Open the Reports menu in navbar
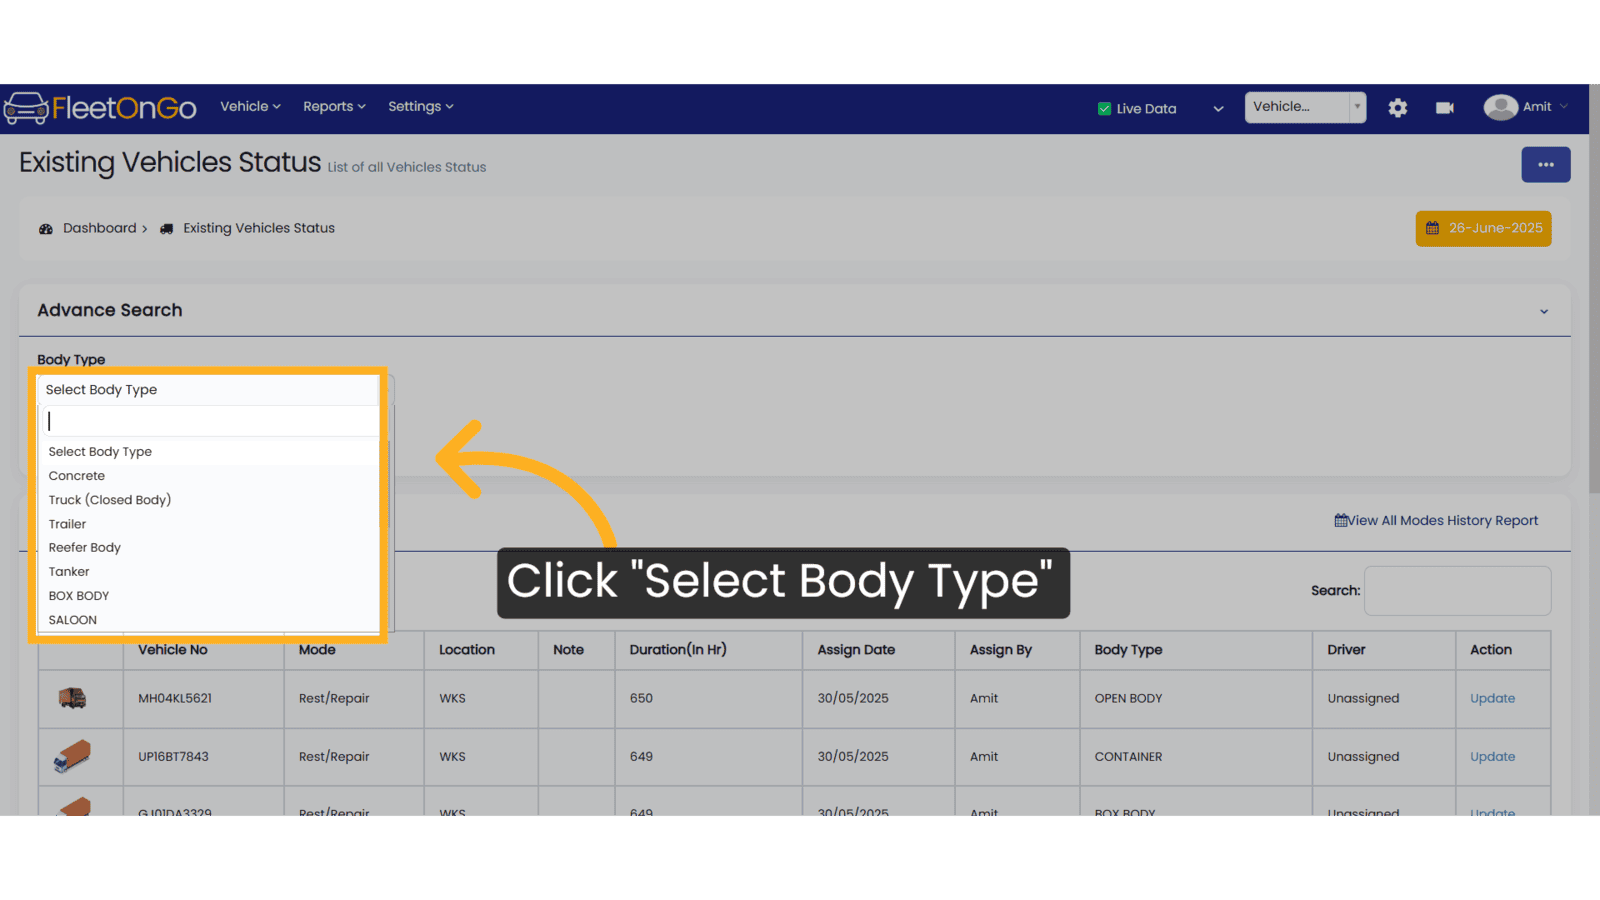The width and height of the screenshot is (1600, 900). tap(334, 106)
